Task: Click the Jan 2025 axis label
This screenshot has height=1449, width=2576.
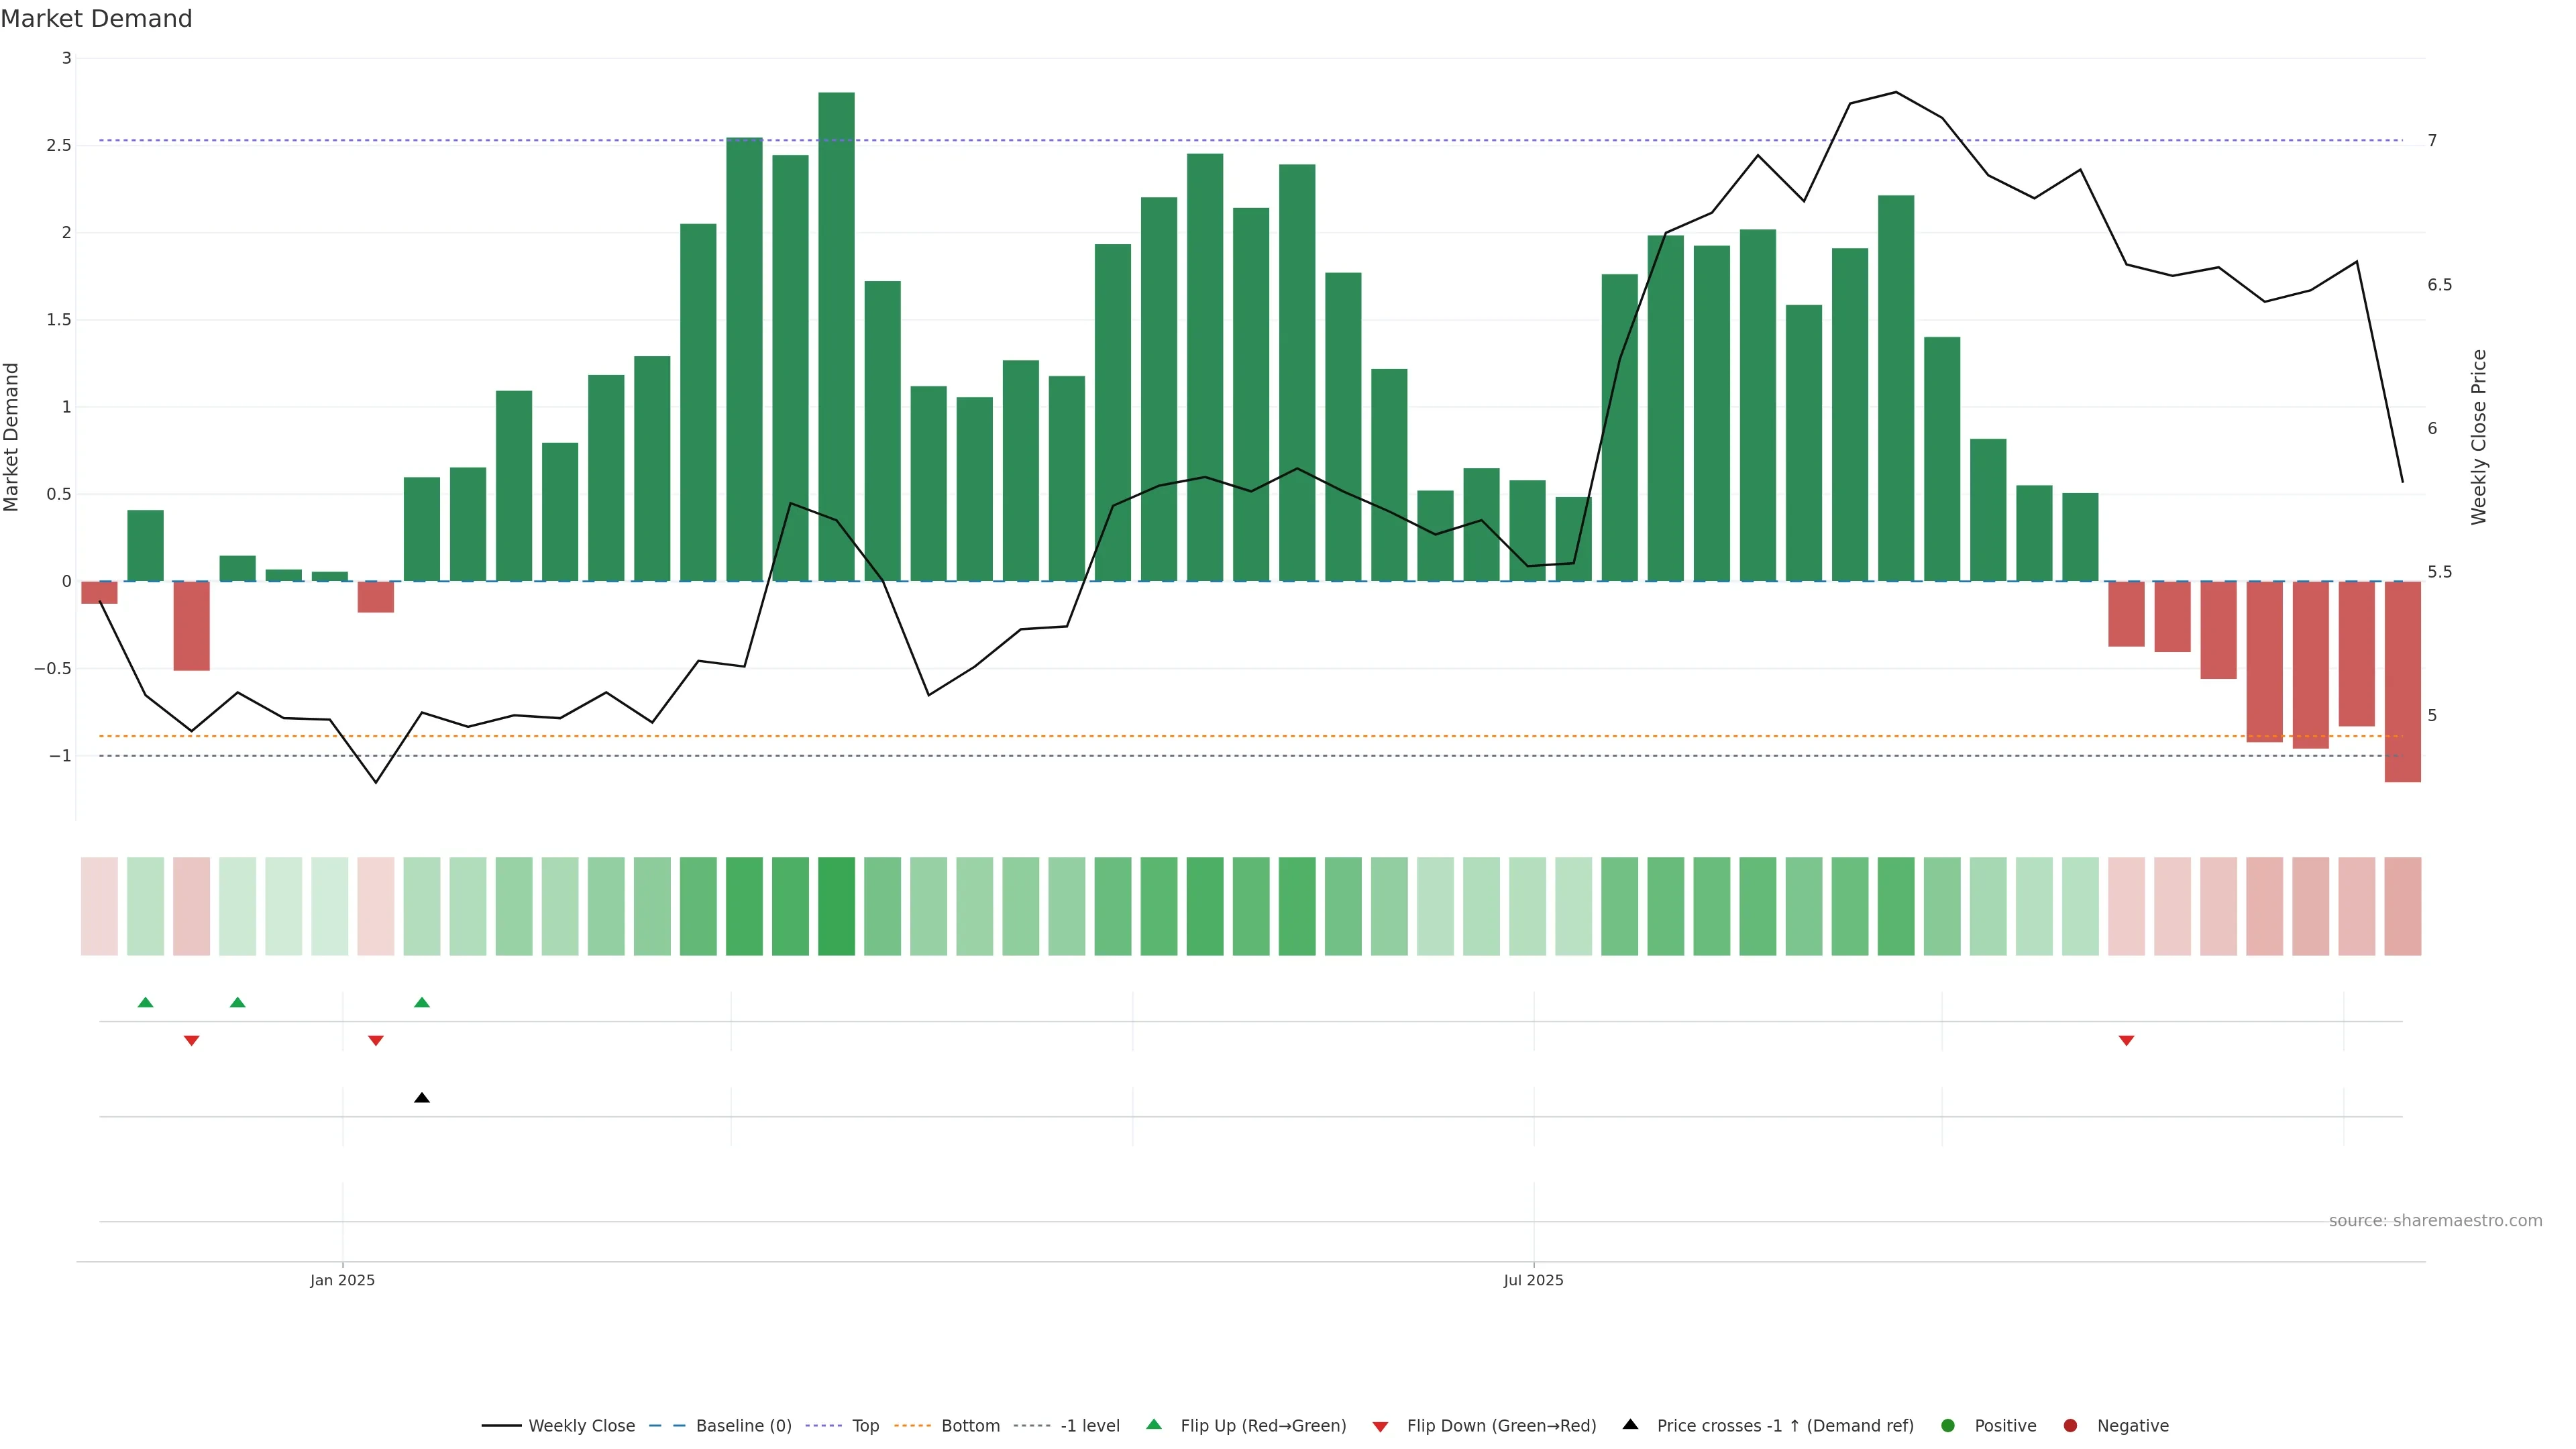Action: tap(342, 1280)
